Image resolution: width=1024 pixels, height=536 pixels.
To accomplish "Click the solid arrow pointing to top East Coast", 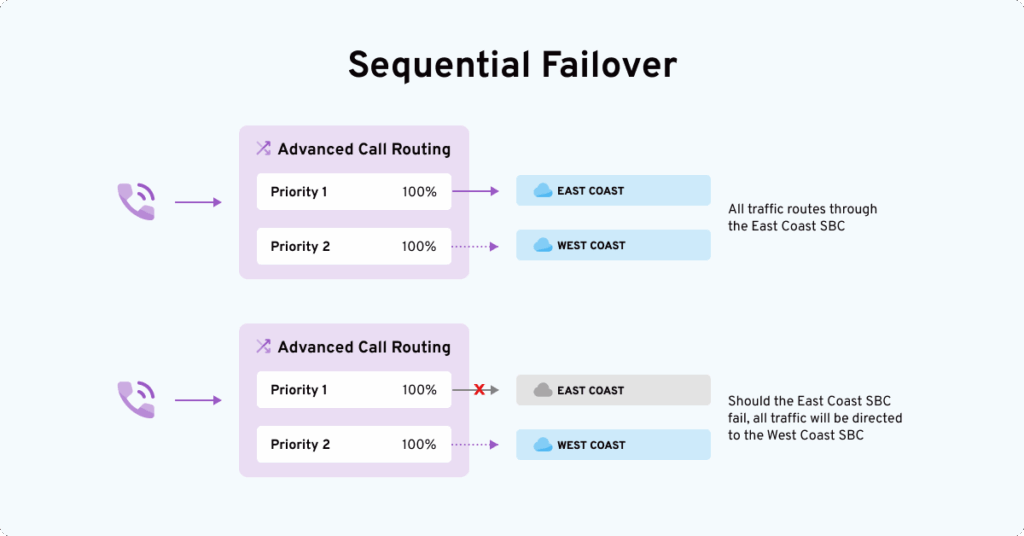I will point(476,191).
